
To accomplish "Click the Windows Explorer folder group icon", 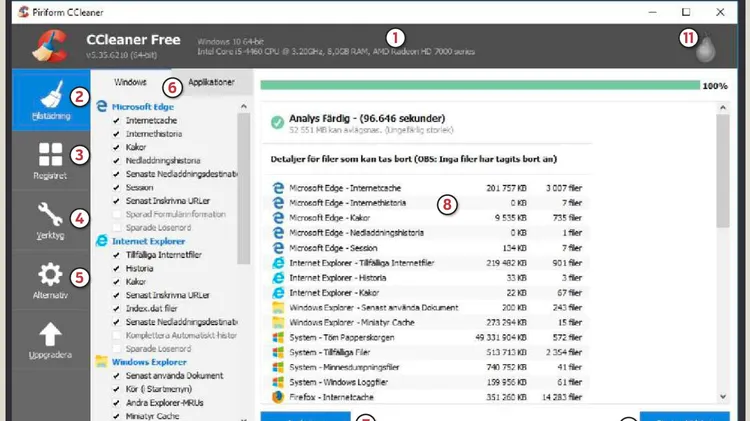I will [x=101, y=361].
